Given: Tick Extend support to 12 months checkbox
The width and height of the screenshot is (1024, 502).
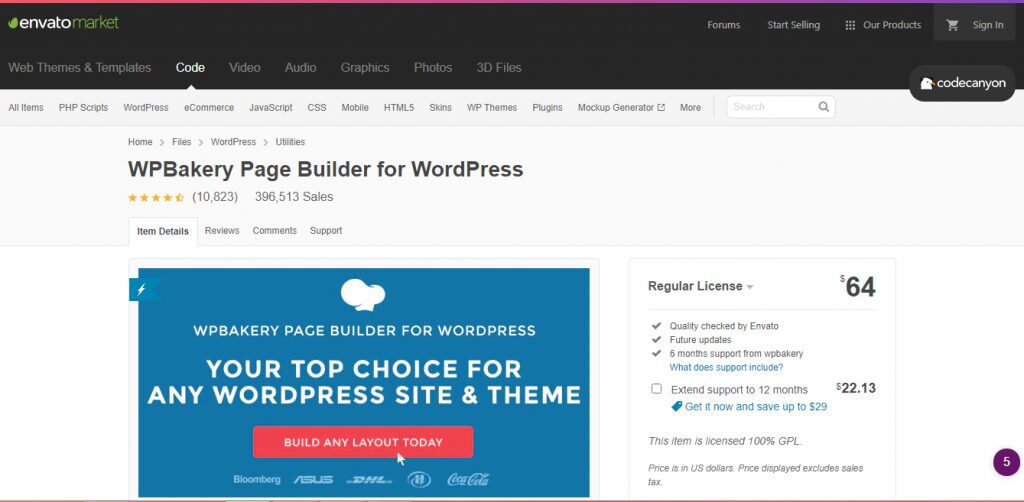Looking at the screenshot, I should 656,389.
